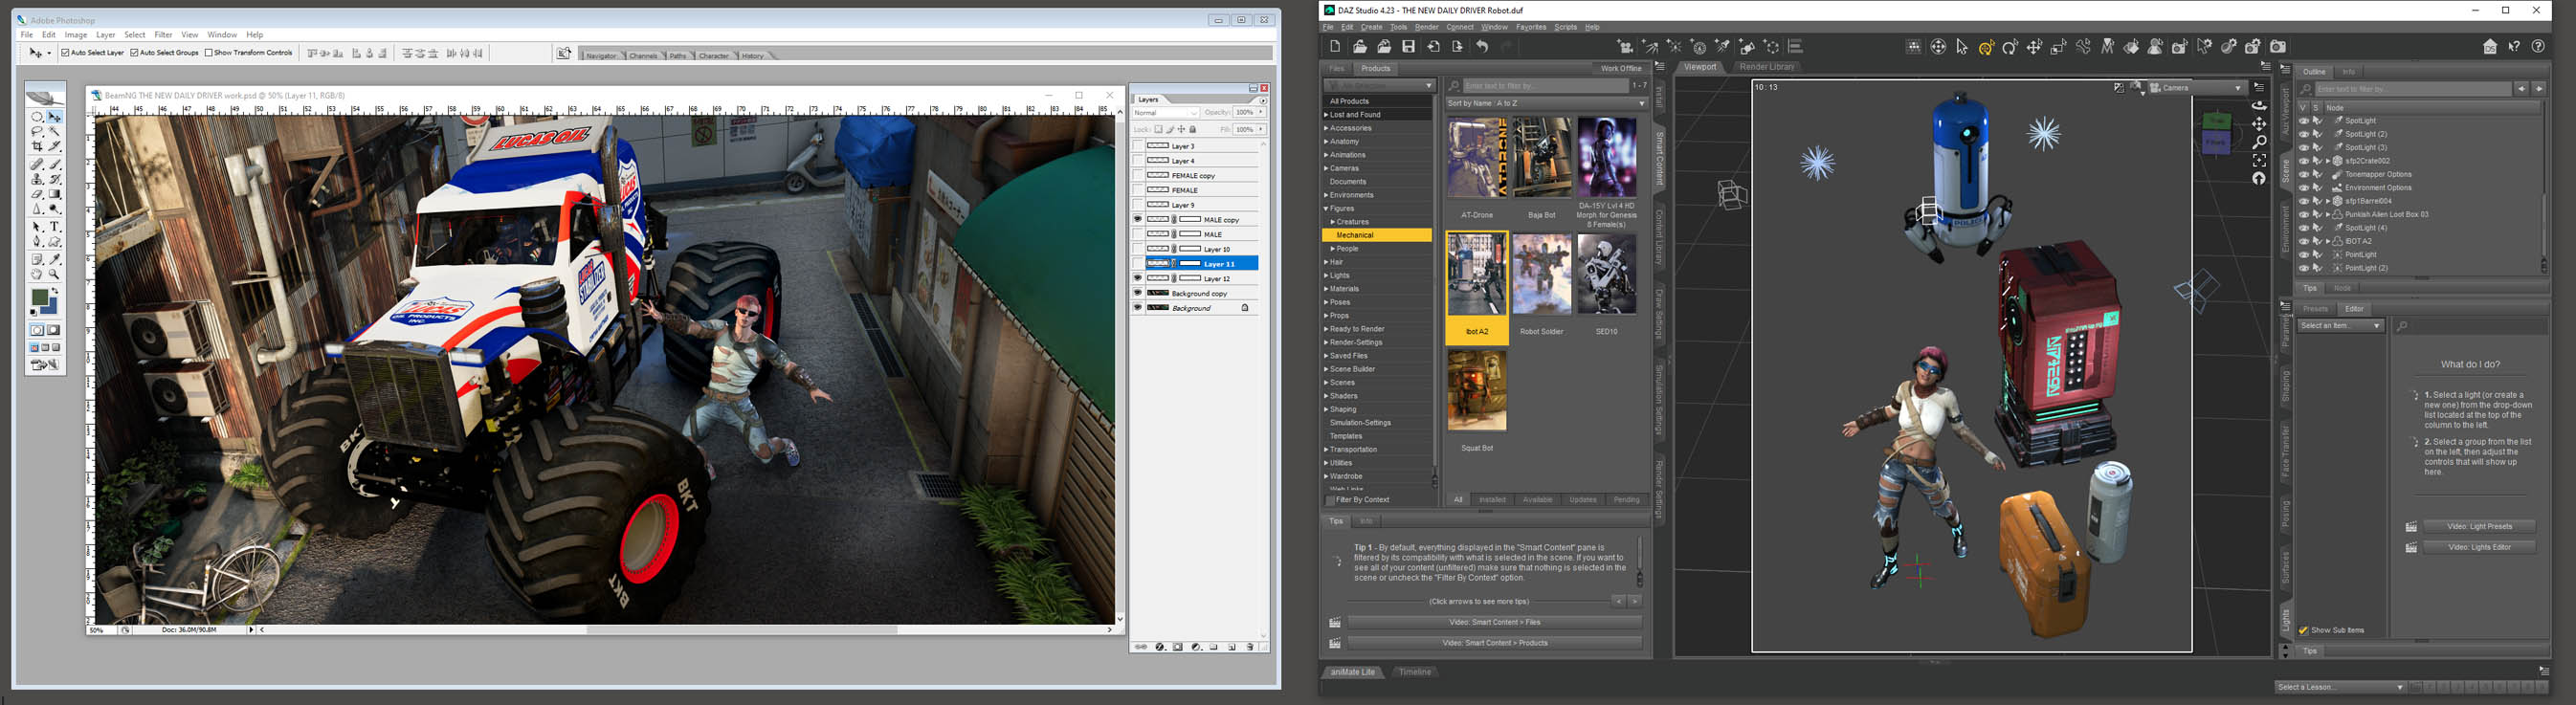Screen dimensions: 2576x705
Task: Open the Select an Item dropdown
Action: (2340, 326)
